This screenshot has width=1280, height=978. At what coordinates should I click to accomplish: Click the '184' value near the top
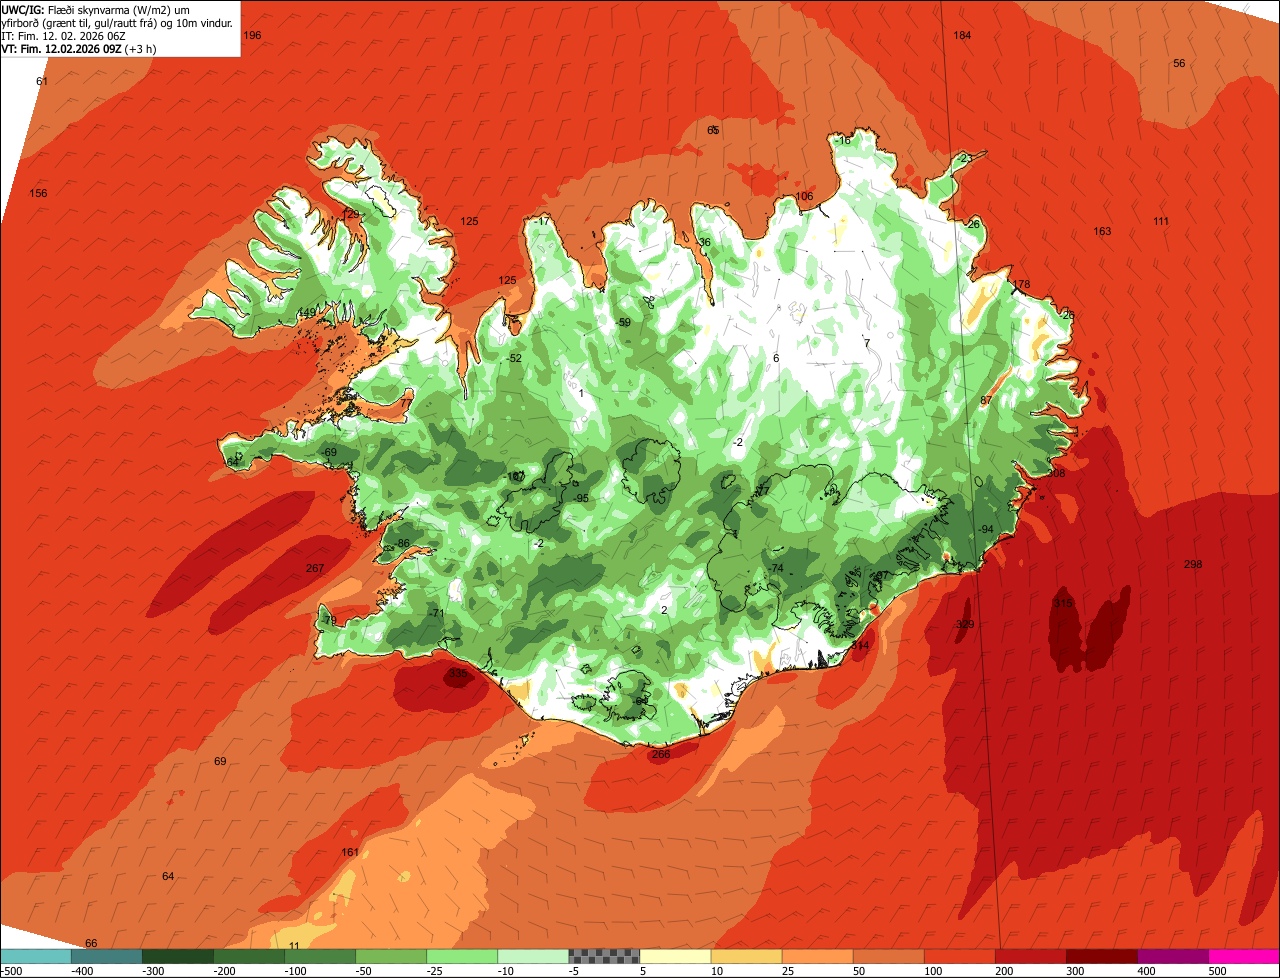[962, 35]
